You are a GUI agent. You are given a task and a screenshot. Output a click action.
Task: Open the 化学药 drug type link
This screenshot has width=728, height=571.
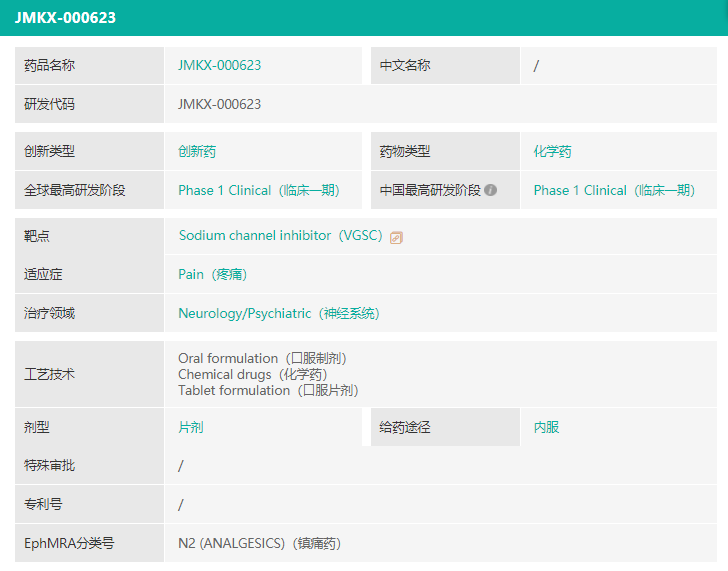click(x=552, y=152)
